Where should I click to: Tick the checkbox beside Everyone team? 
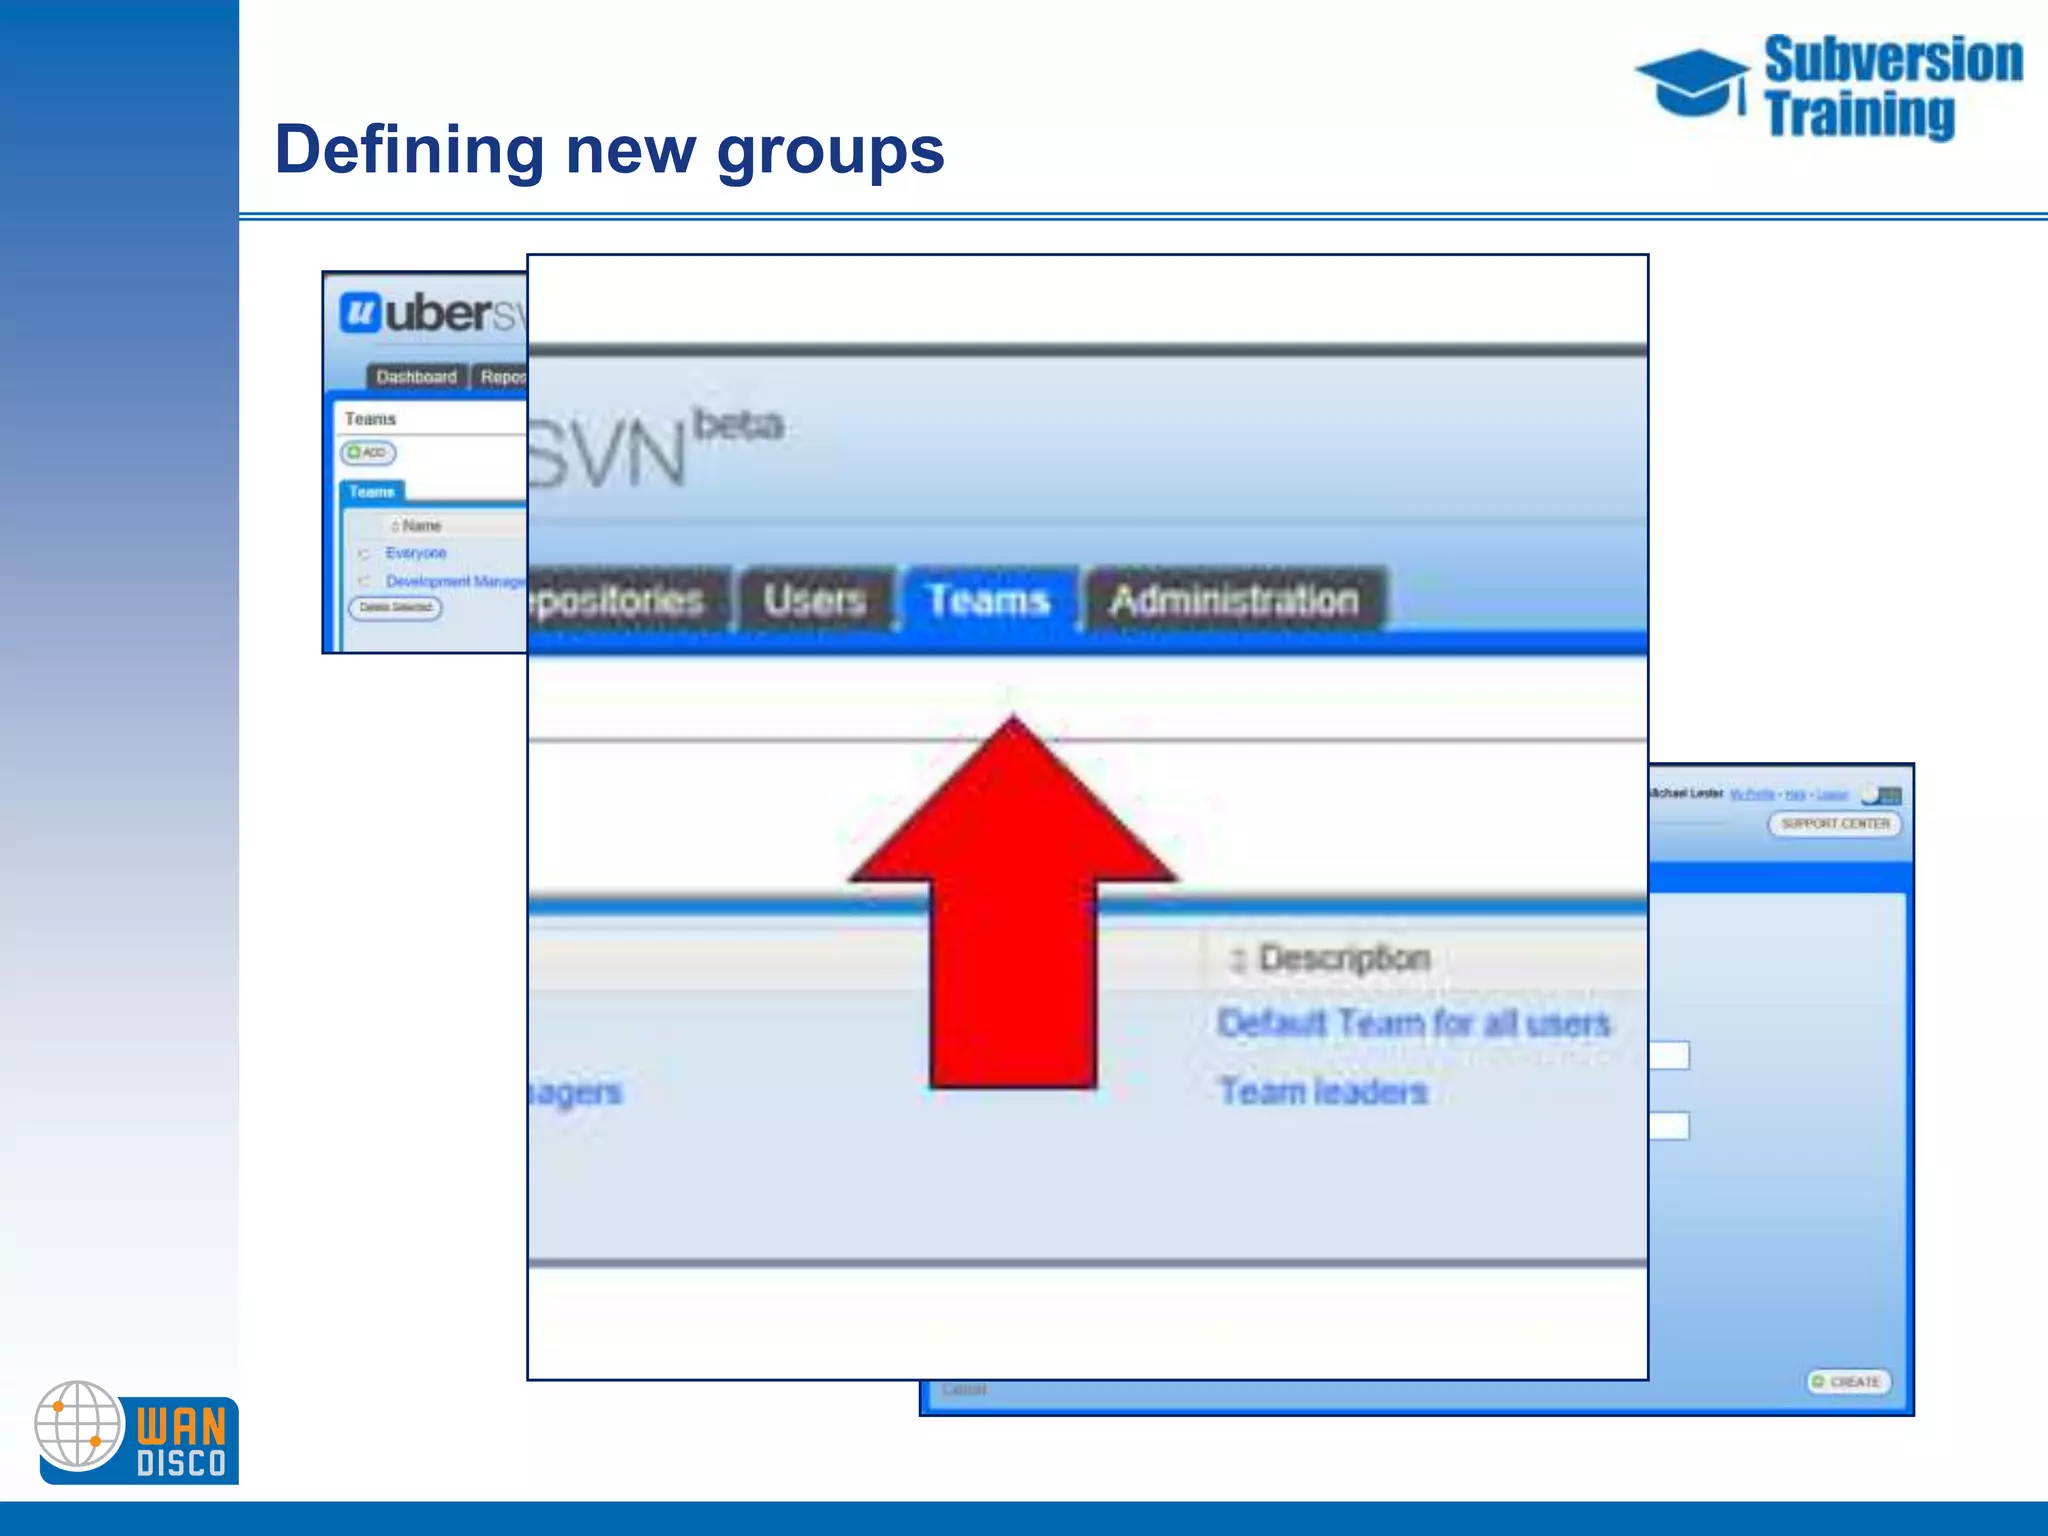click(x=364, y=553)
